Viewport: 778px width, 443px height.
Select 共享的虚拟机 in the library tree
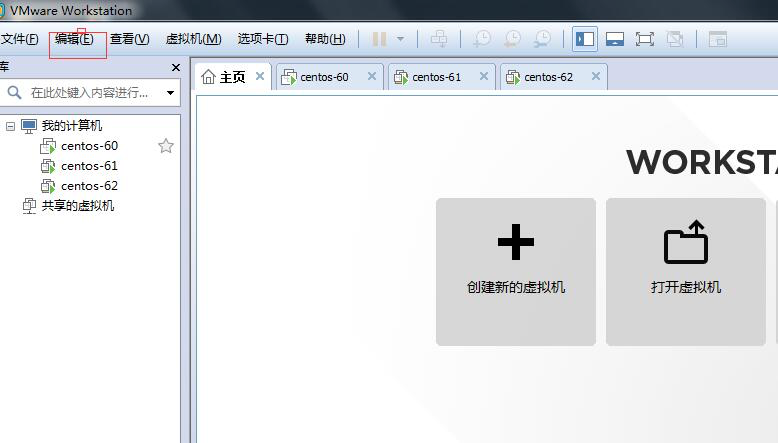(x=78, y=205)
